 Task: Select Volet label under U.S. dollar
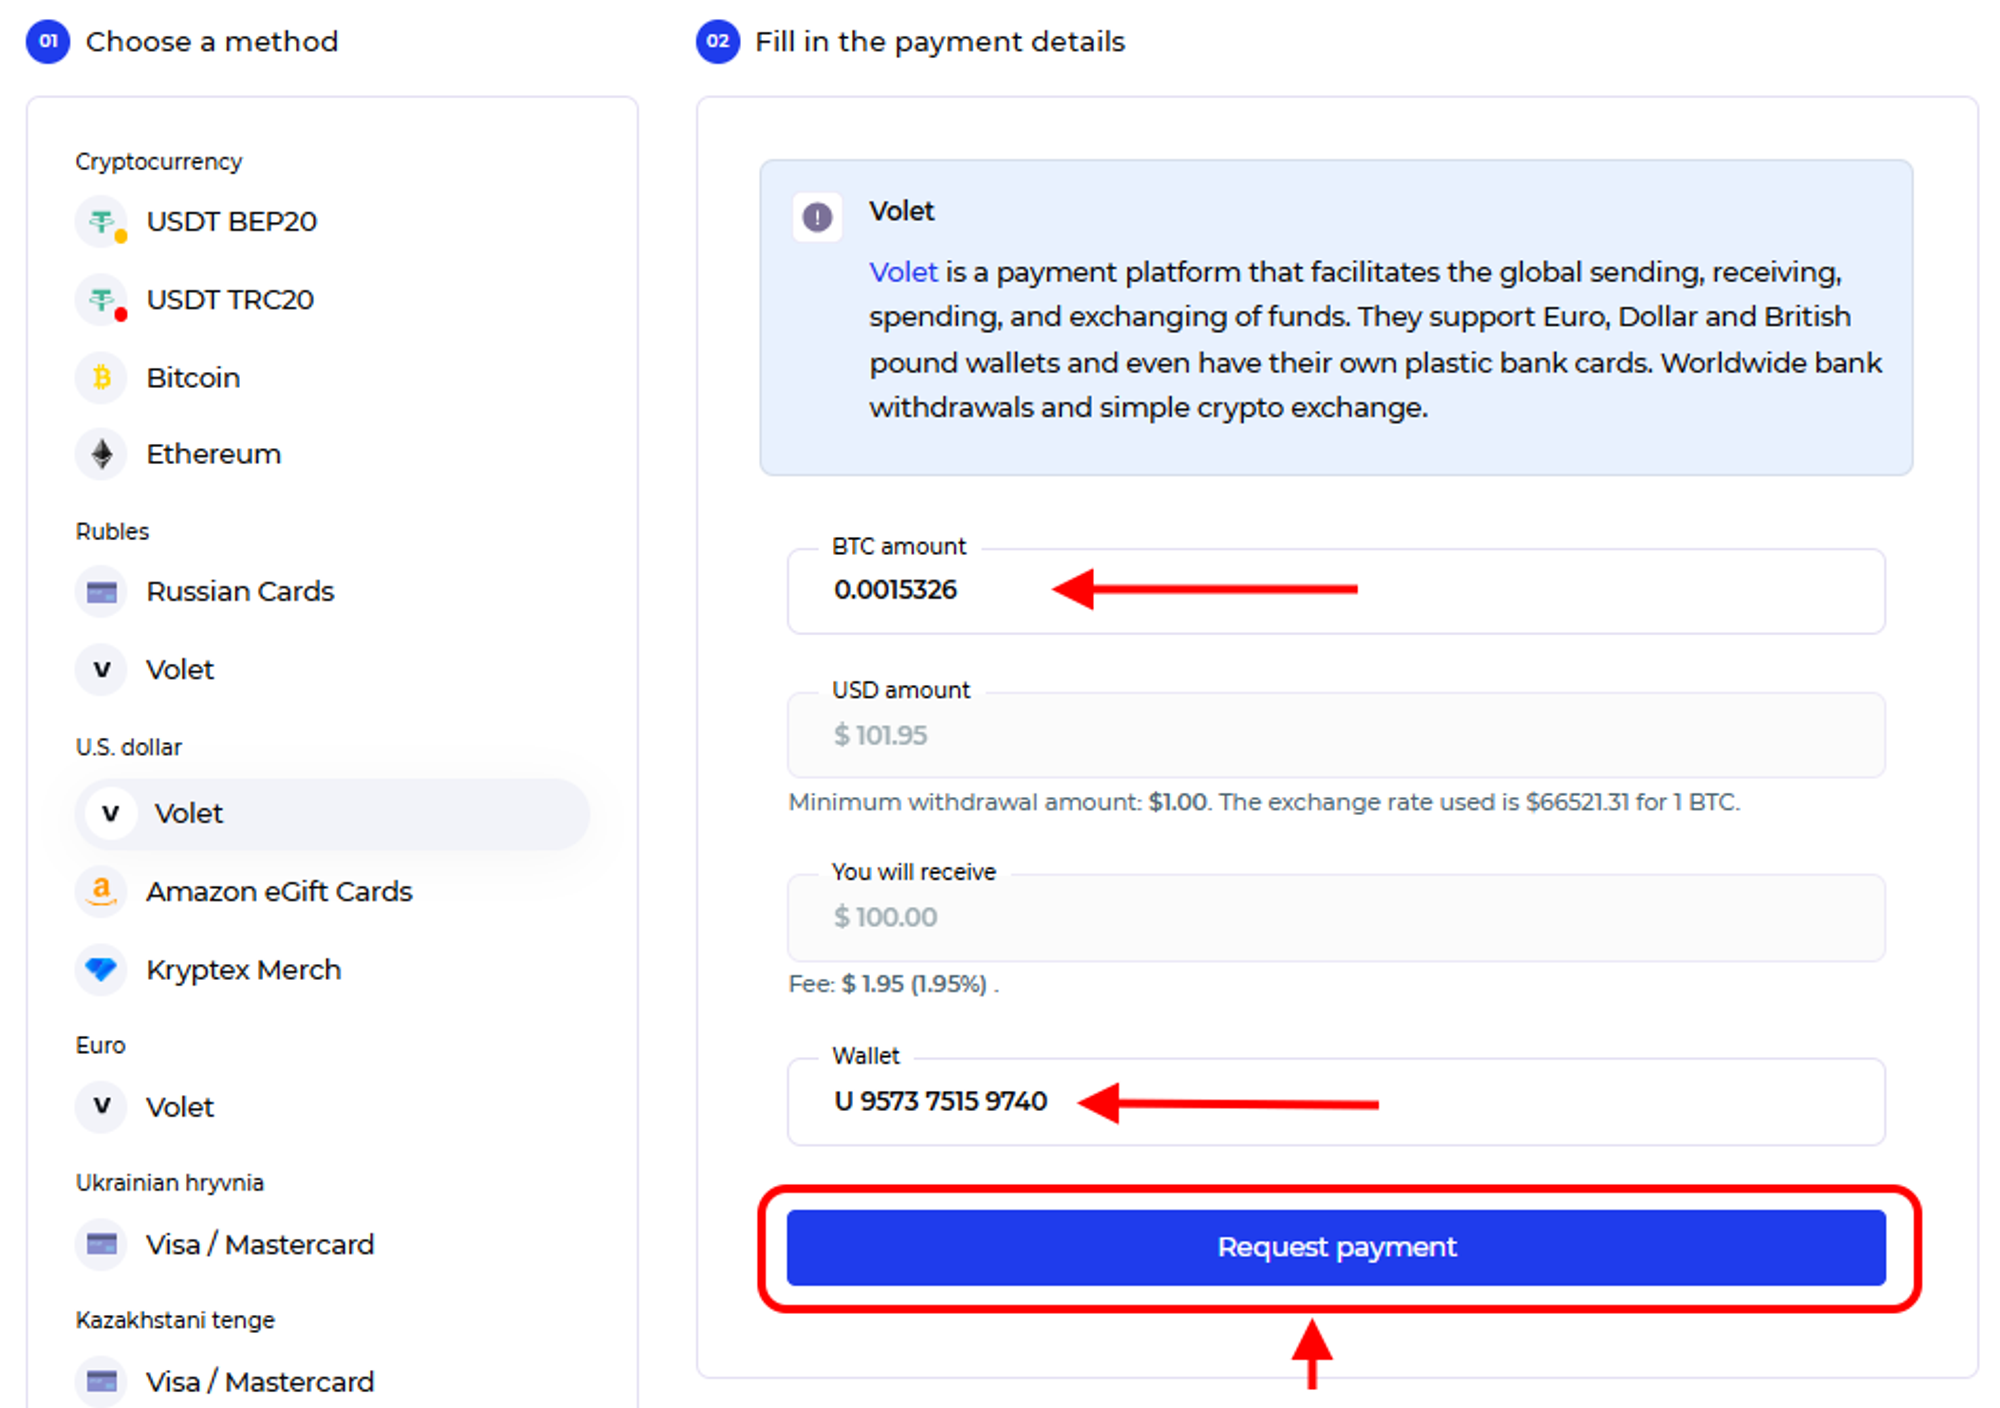(188, 813)
